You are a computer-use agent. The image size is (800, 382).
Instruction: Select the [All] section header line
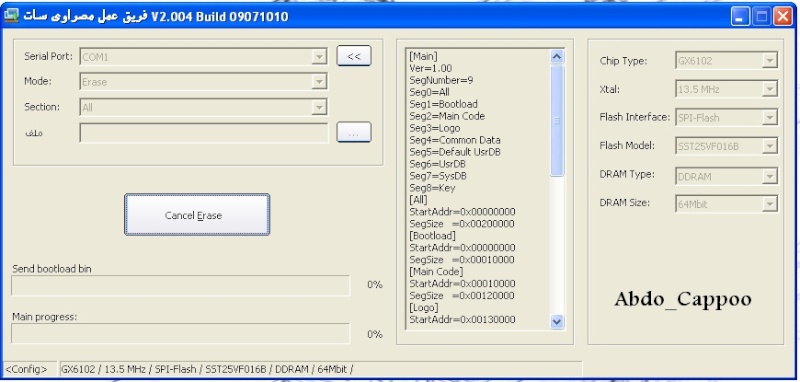click(418, 199)
